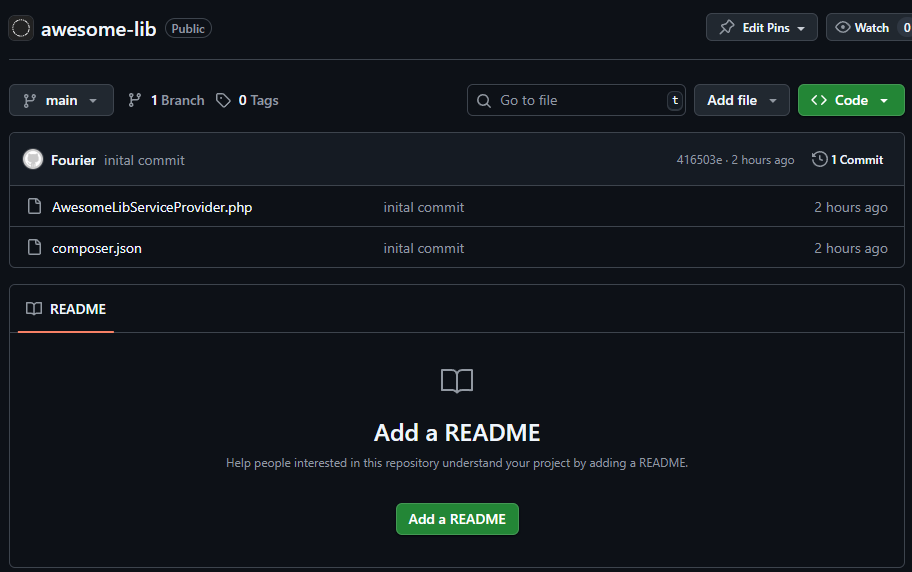Open the Add file dropdown
The width and height of the screenshot is (912, 572).
pos(741,100)
